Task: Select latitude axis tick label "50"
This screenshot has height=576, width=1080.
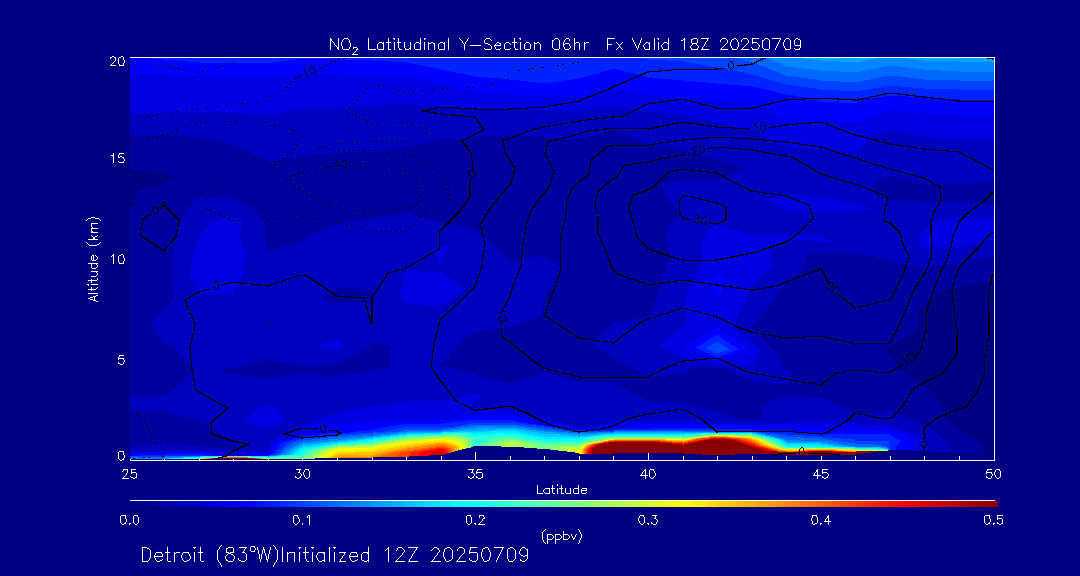Action: click(x=994, y=474)
